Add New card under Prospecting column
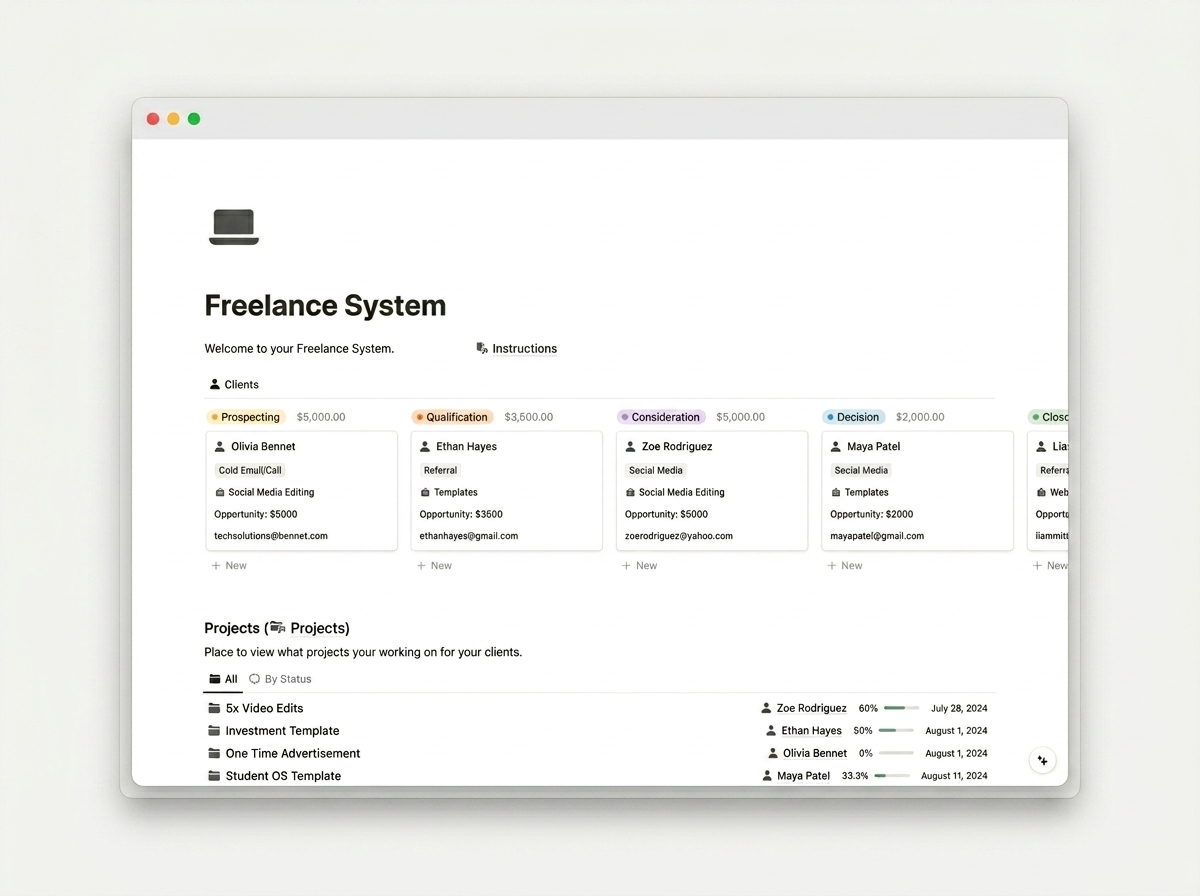Image resolution: width=1200 pixels, height=896 pixels. pos(229,565)
